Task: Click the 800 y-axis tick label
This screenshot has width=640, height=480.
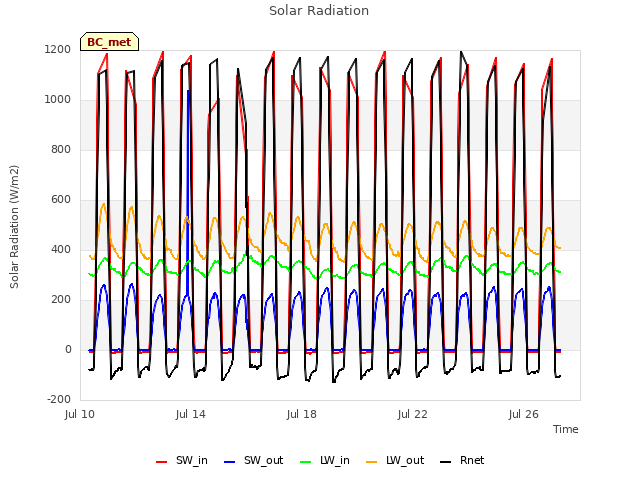Action: coord(61,149)
